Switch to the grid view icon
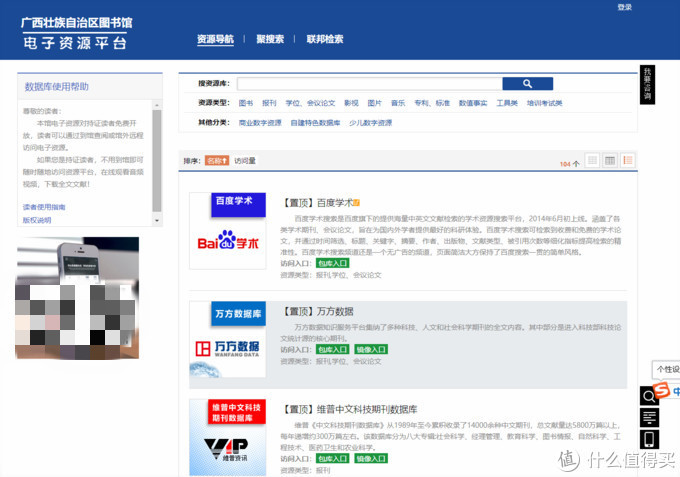Screen dimensions: 680x477 592,160
